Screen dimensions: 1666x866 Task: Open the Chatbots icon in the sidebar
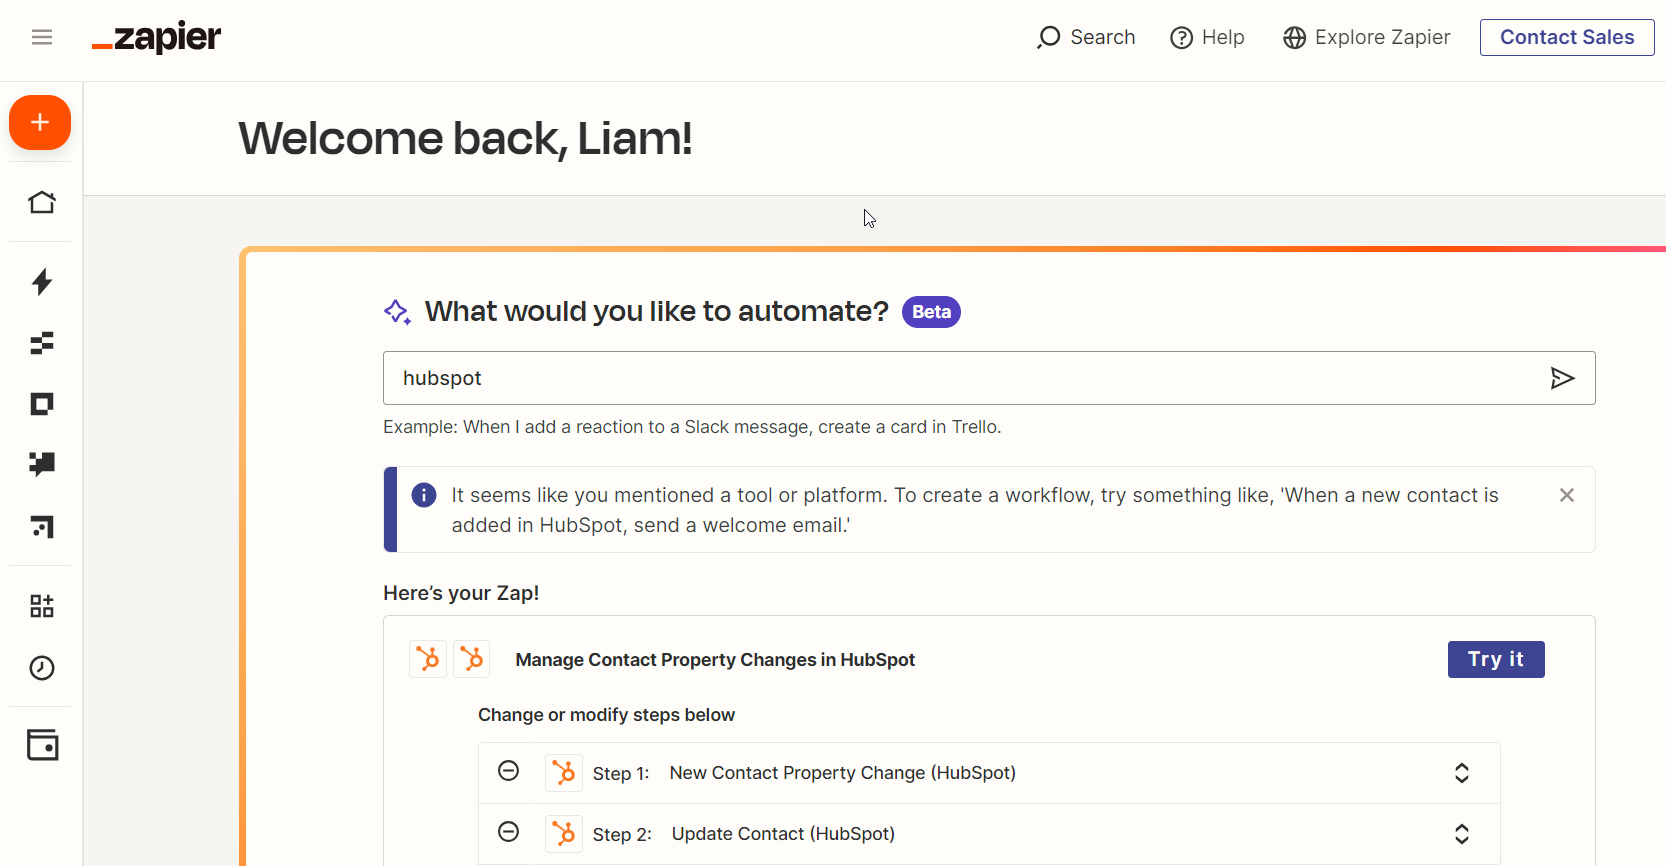point(41,464)
